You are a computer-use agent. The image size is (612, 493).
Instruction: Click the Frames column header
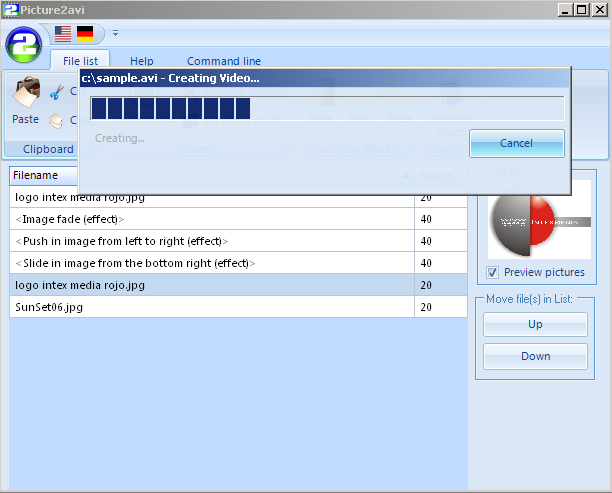click(440, 175)
